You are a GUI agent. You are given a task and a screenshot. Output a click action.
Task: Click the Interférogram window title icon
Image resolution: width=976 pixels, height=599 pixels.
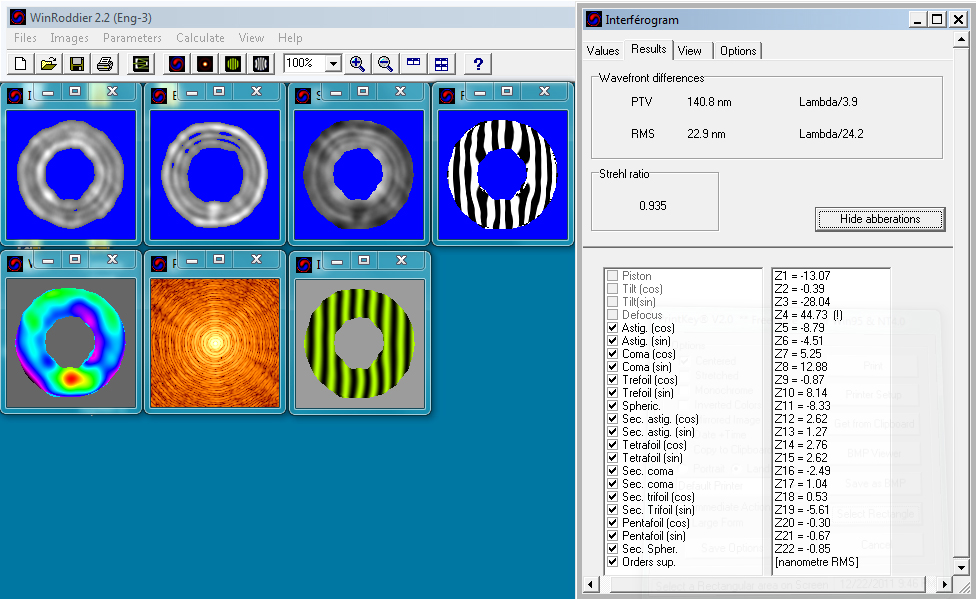(x=594, y=20)
